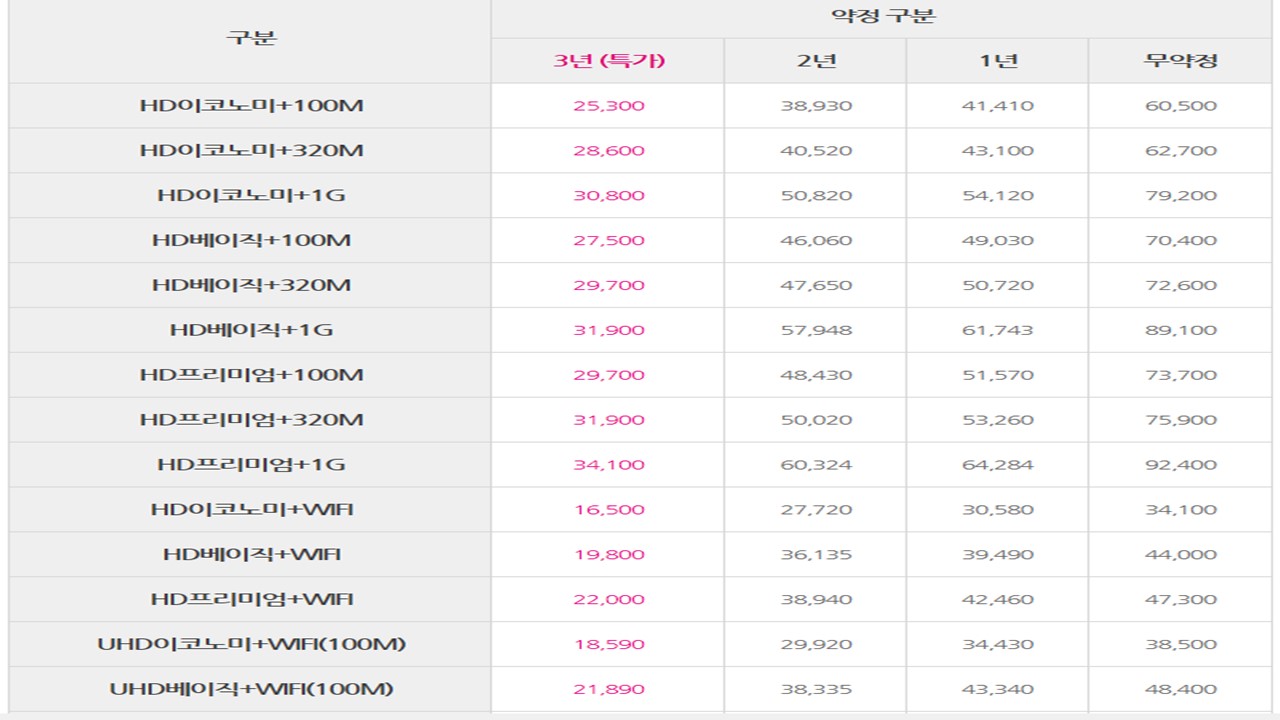1280x720 pixels.
Task: Click the HD이코노미+WIFI row label
Action: pyautogui.click(x=251, y=510)
